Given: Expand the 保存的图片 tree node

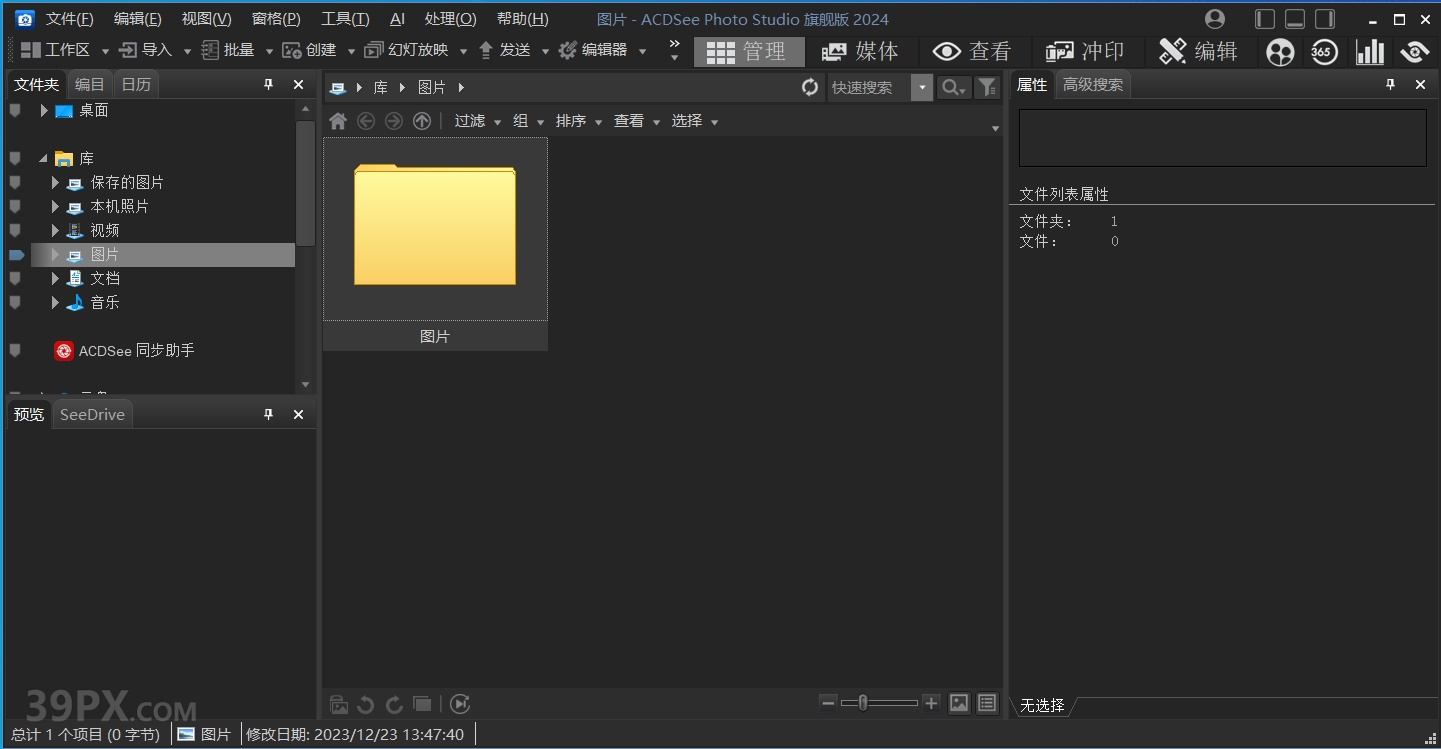Looking at the screenshot, I should [x=55, y=183].
